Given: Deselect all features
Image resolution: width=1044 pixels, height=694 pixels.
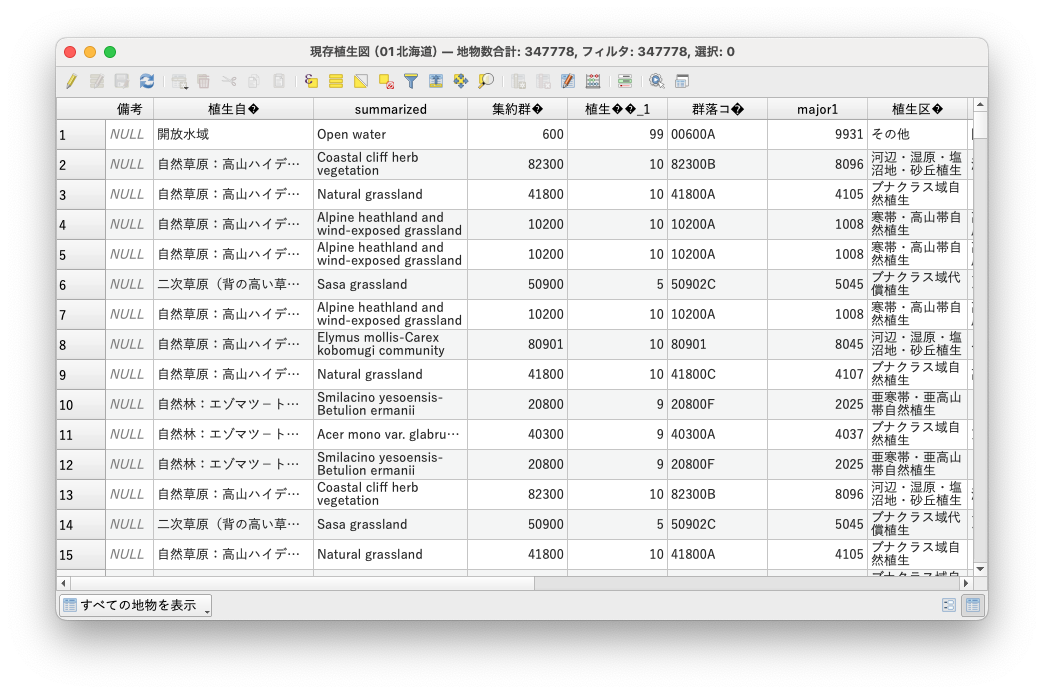Looking at the screenshot, I should point(384,81).
